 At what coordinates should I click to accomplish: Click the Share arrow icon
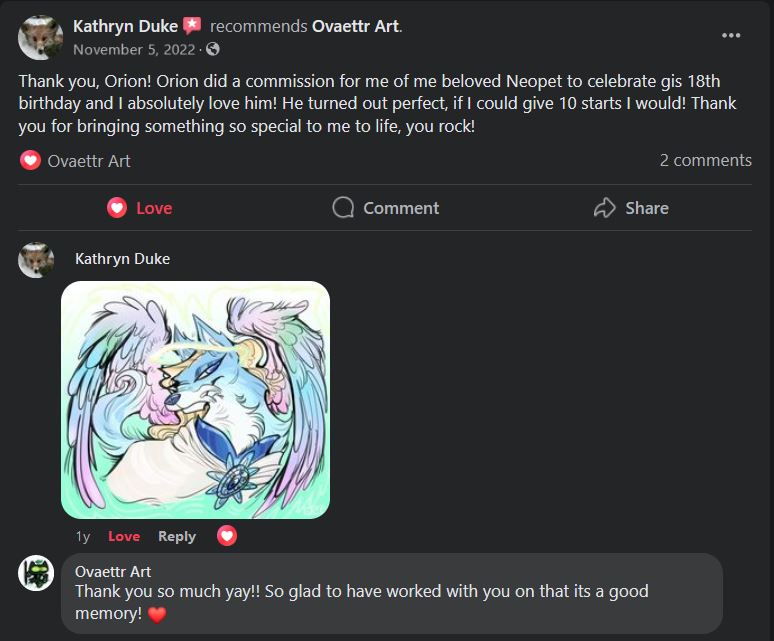(604, 208)
